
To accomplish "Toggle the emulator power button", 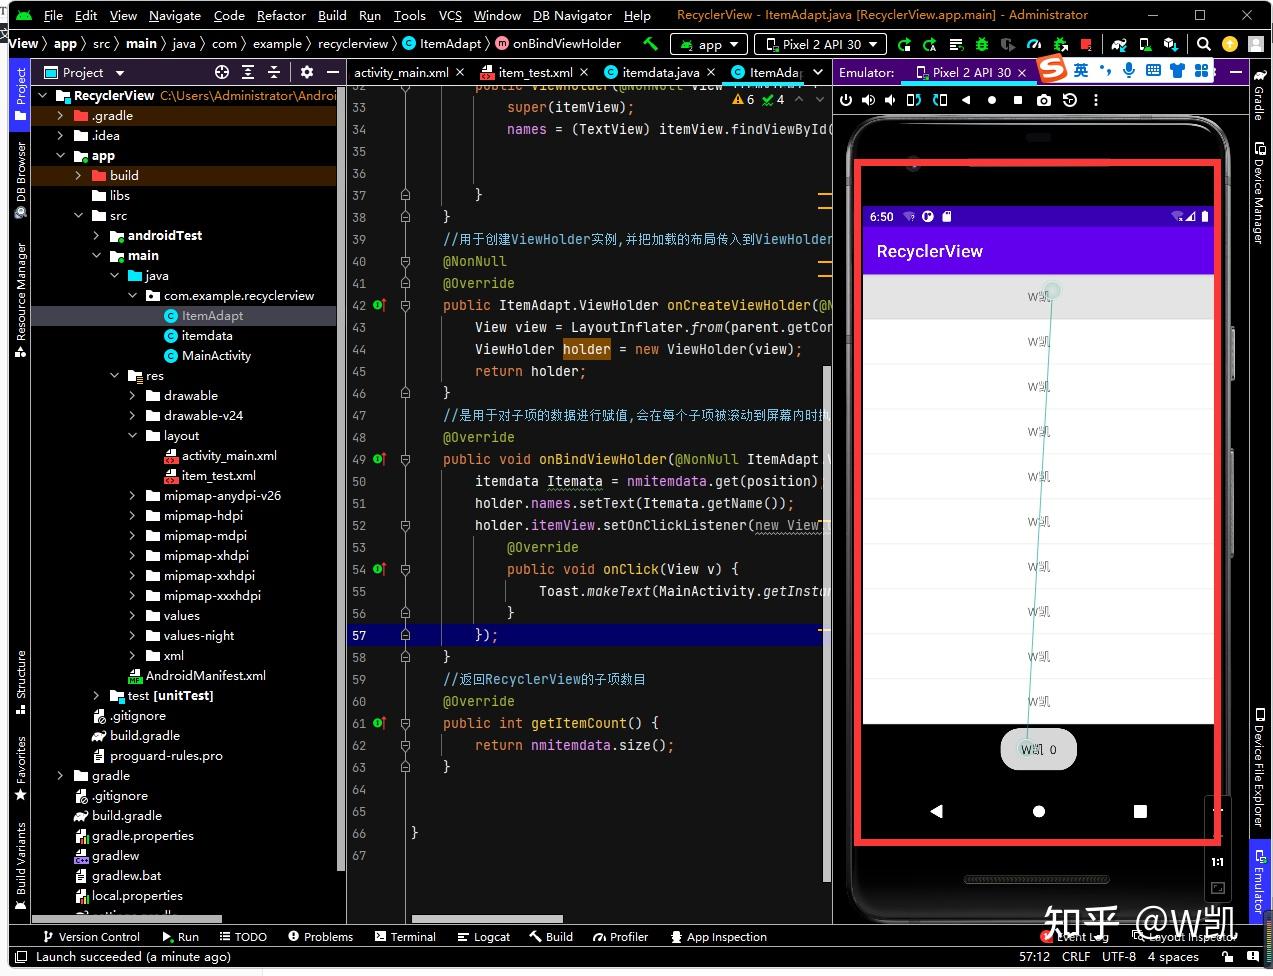I will pos(847,100).
